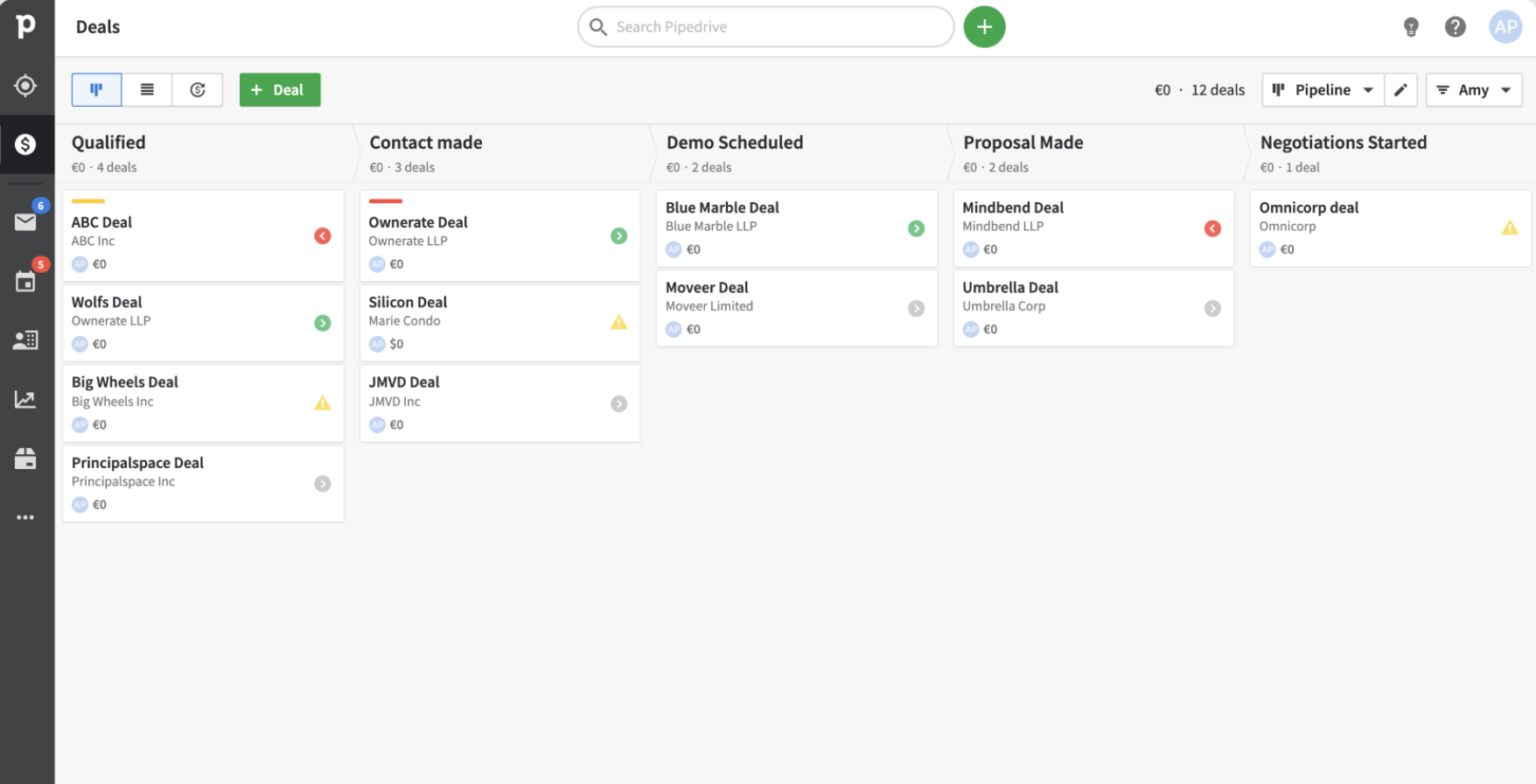
Task: Open the Activities calendar in sidebar
Action: click(x=26, y=281)
